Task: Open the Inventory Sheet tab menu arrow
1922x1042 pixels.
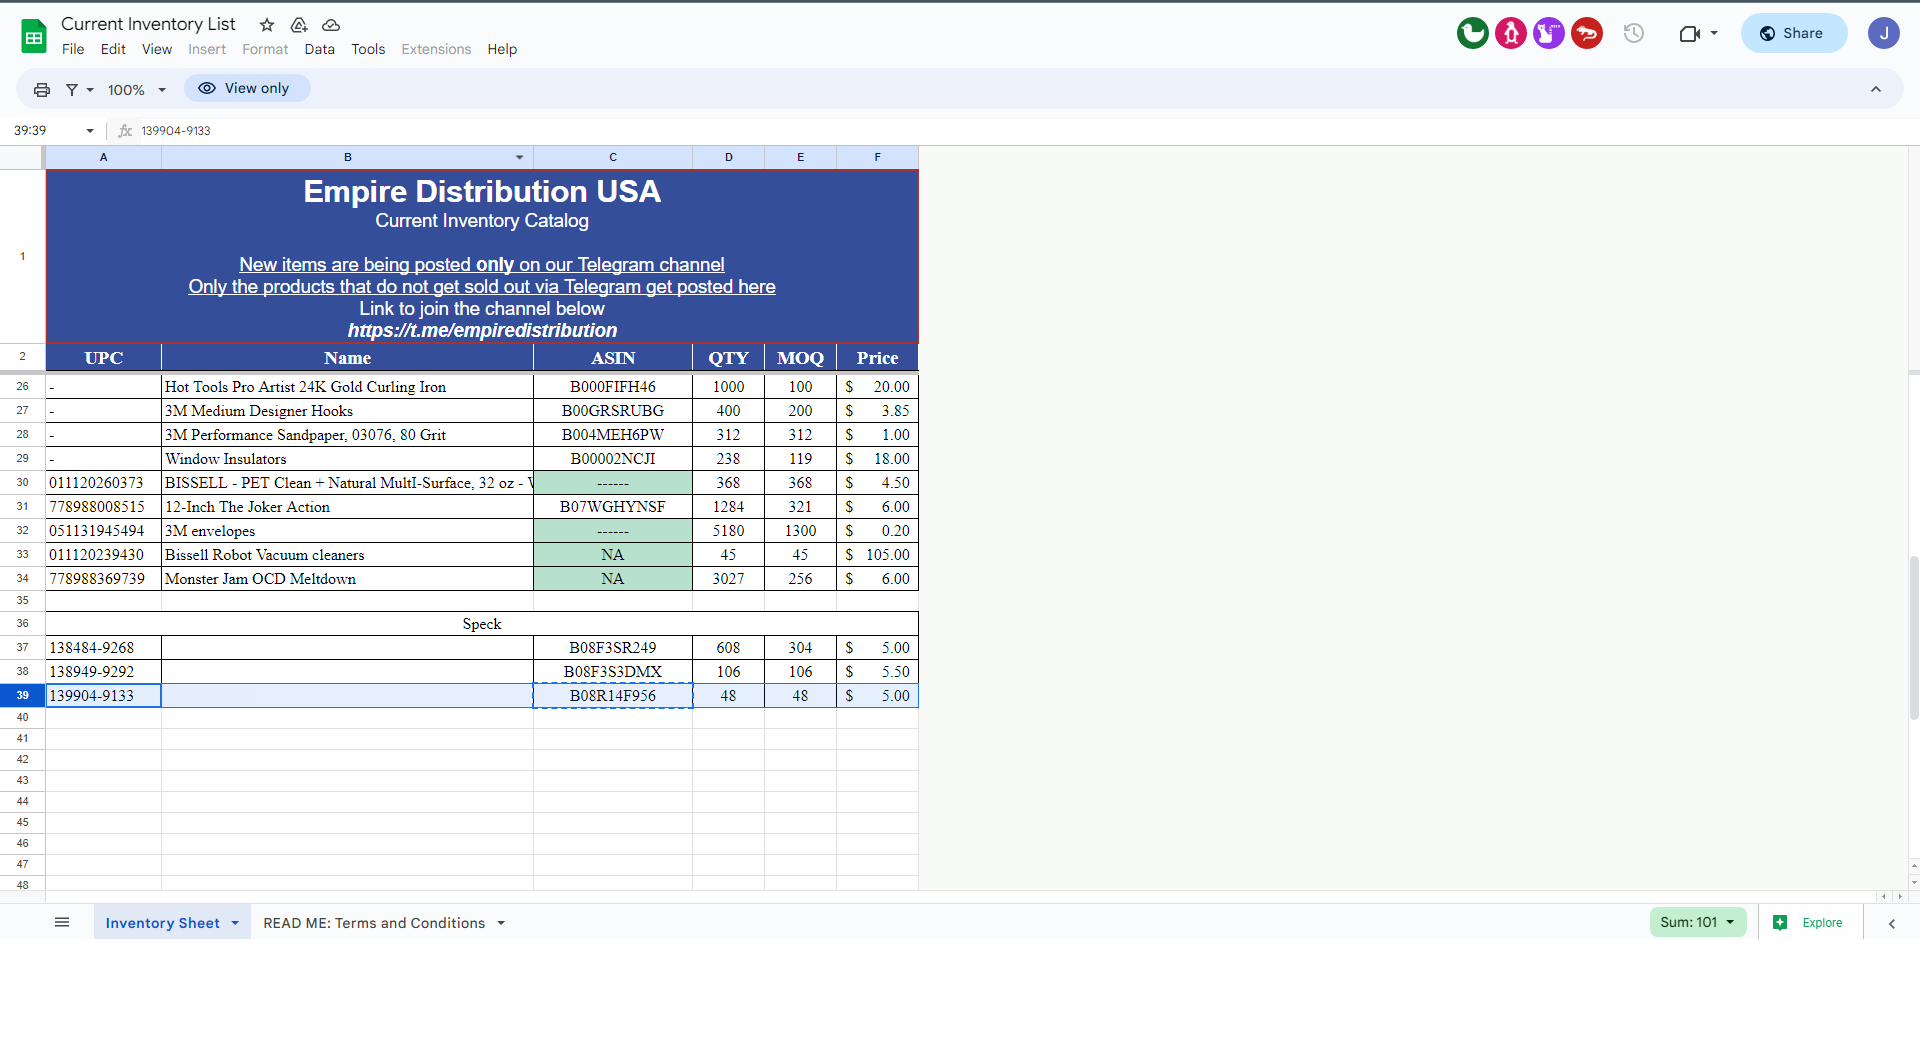Action: tap(235, 923)
